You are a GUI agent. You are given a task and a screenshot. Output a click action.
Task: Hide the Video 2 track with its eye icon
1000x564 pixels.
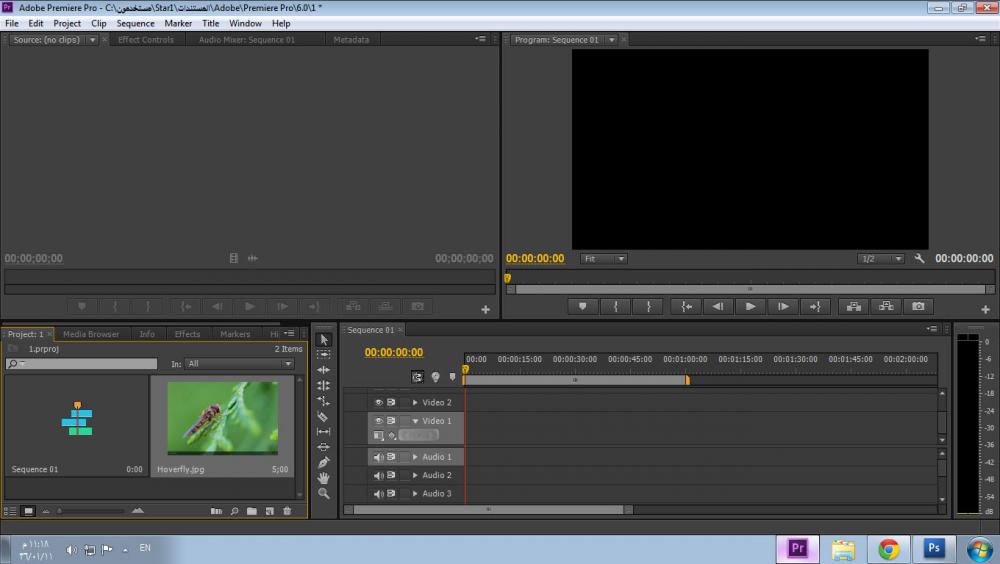pos(379,402)
